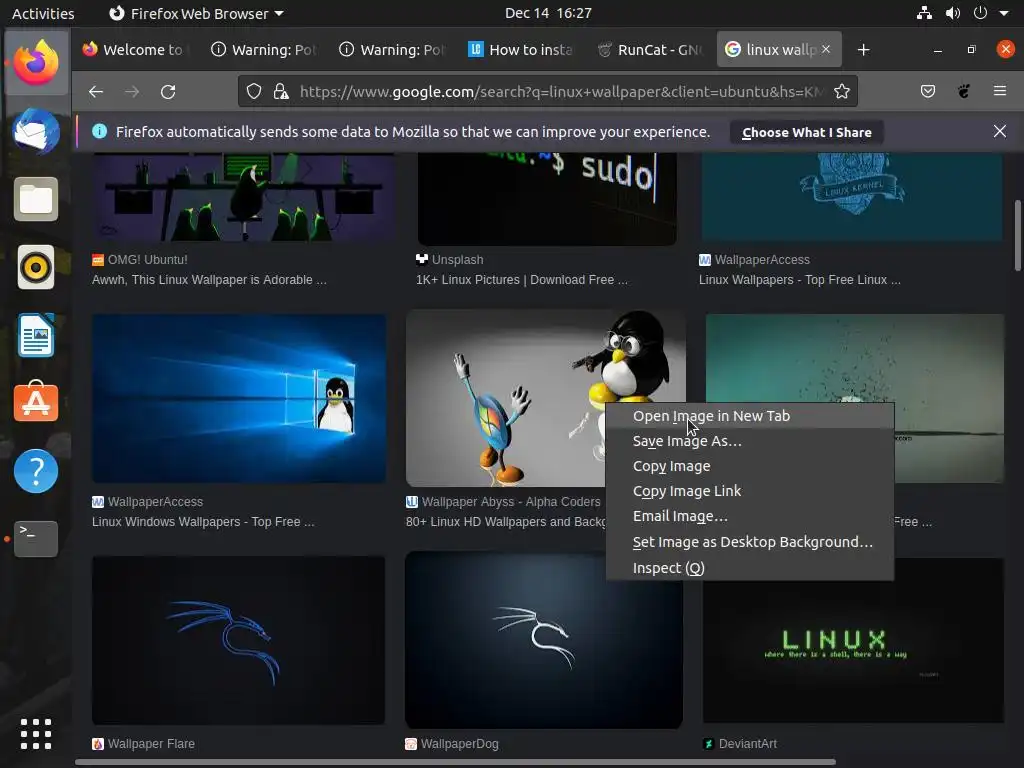This screenshot has width=1024, height=768.
Task: Open the blue Kali dragon wallpaper thumbnail
Action: [238, 640]
